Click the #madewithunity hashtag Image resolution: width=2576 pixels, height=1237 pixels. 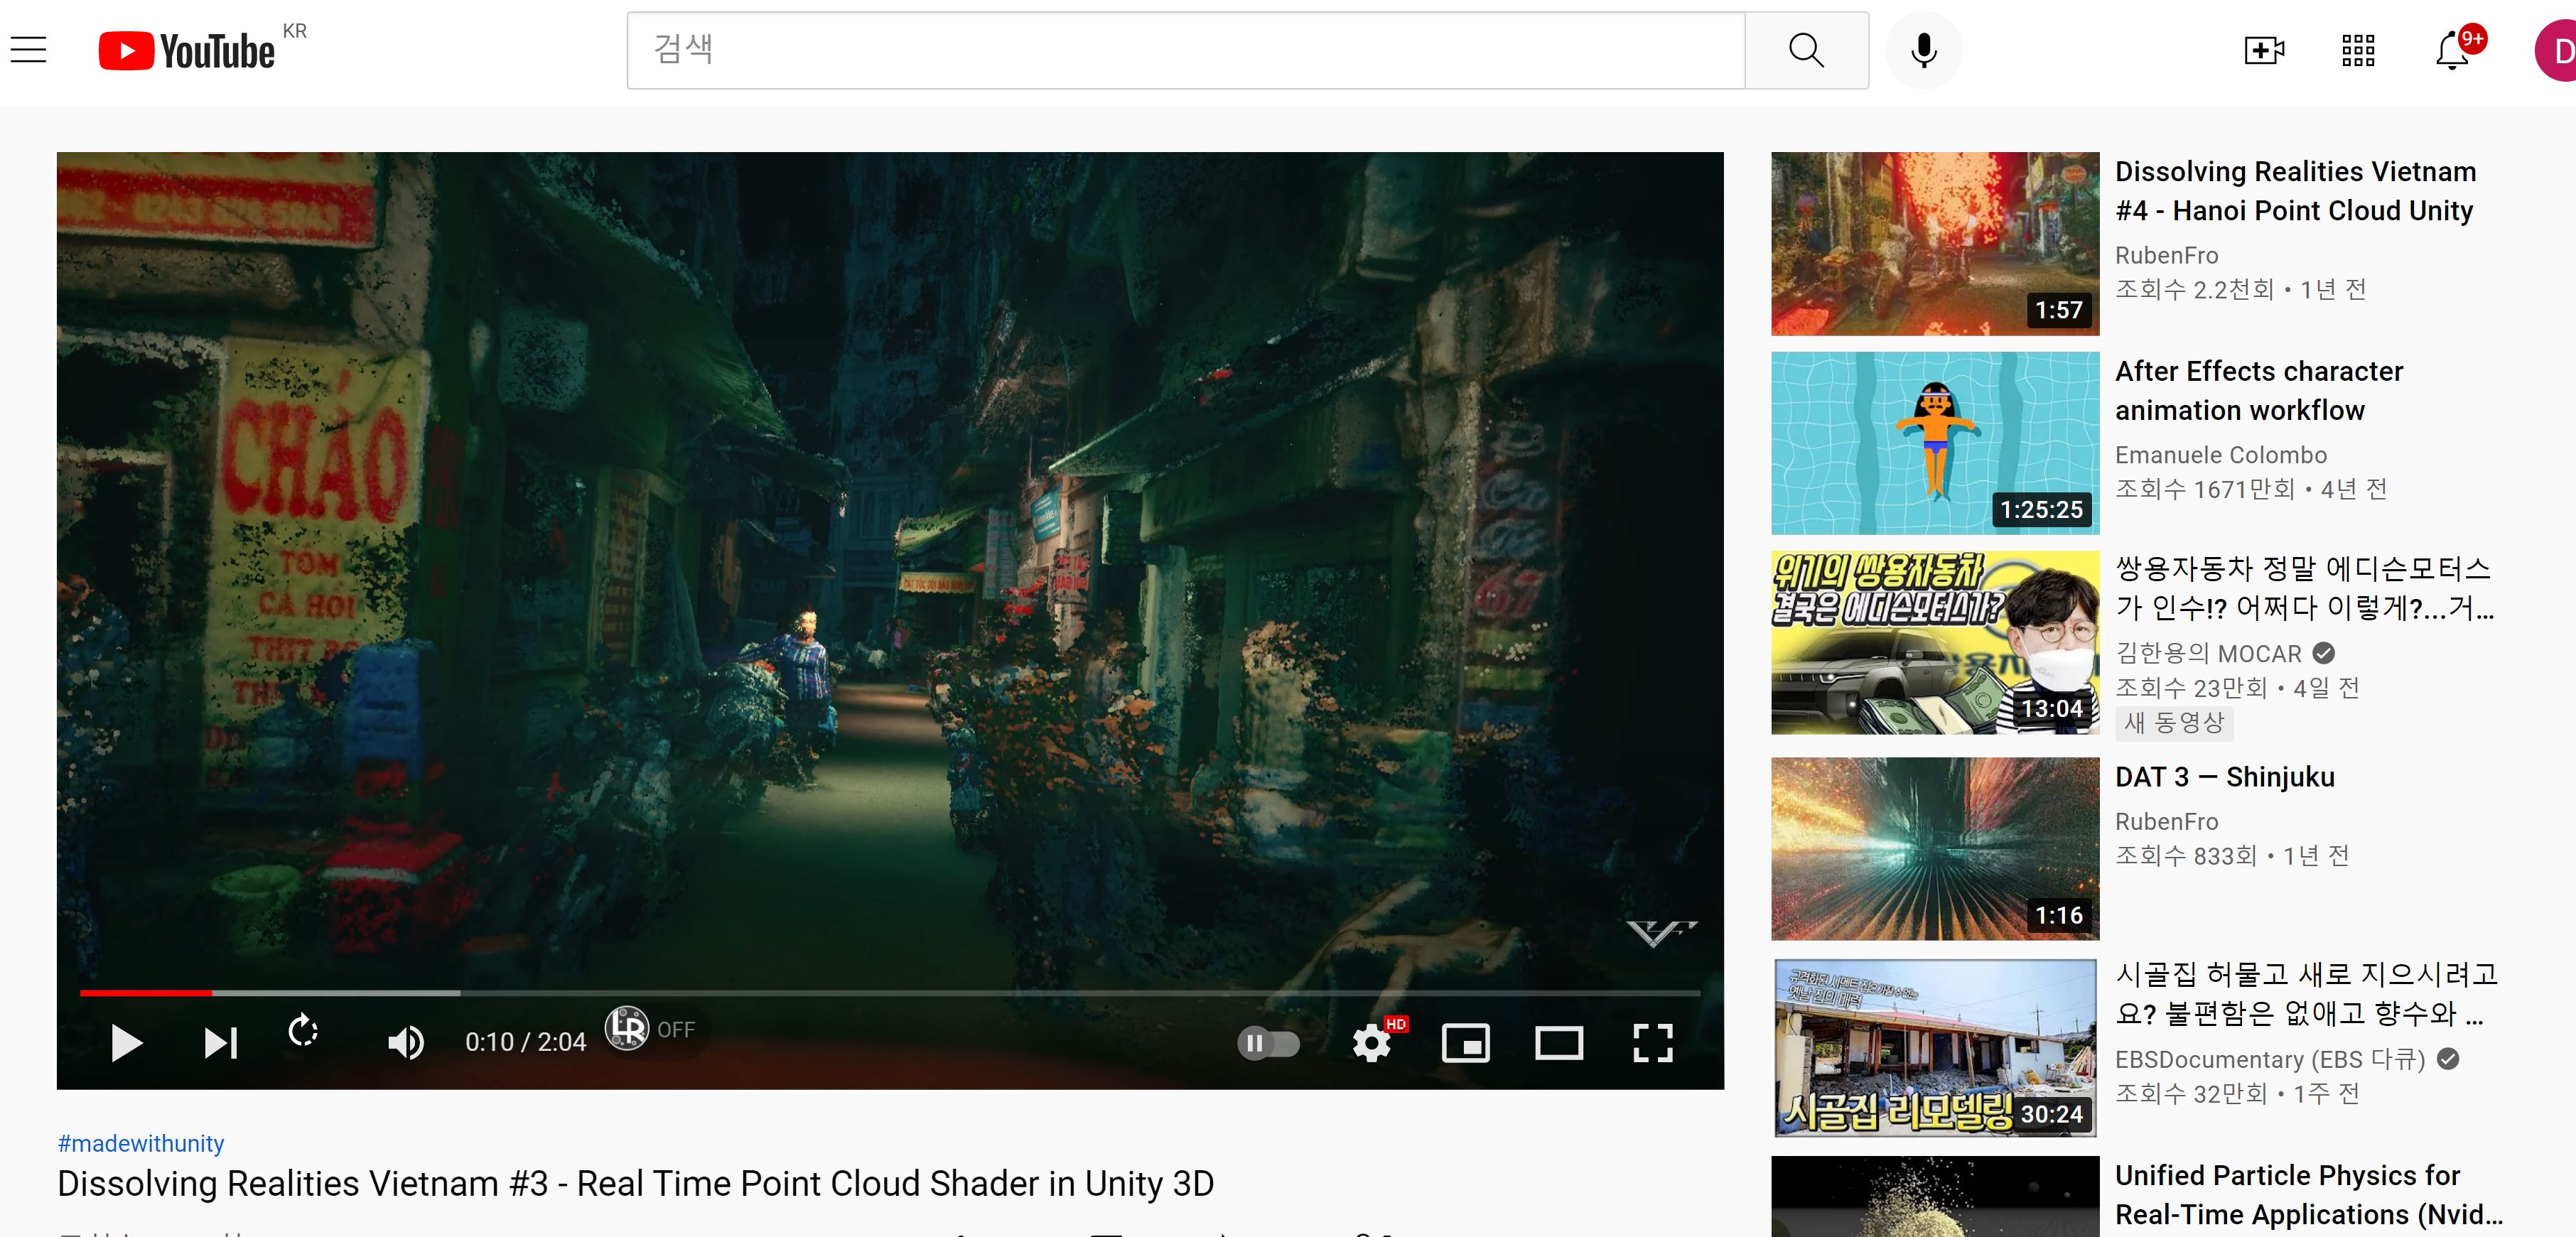(x=141, y=1143)
